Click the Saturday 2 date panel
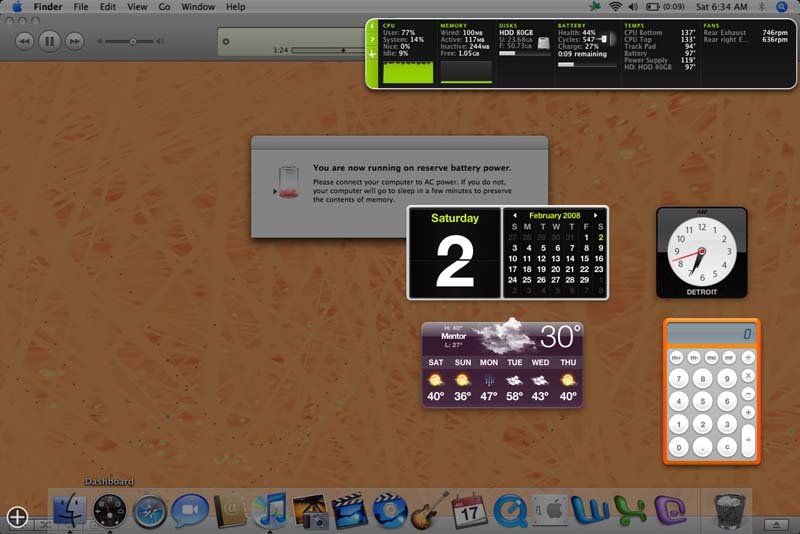Viewport: 800px width, 534px height. coord(454,252)
